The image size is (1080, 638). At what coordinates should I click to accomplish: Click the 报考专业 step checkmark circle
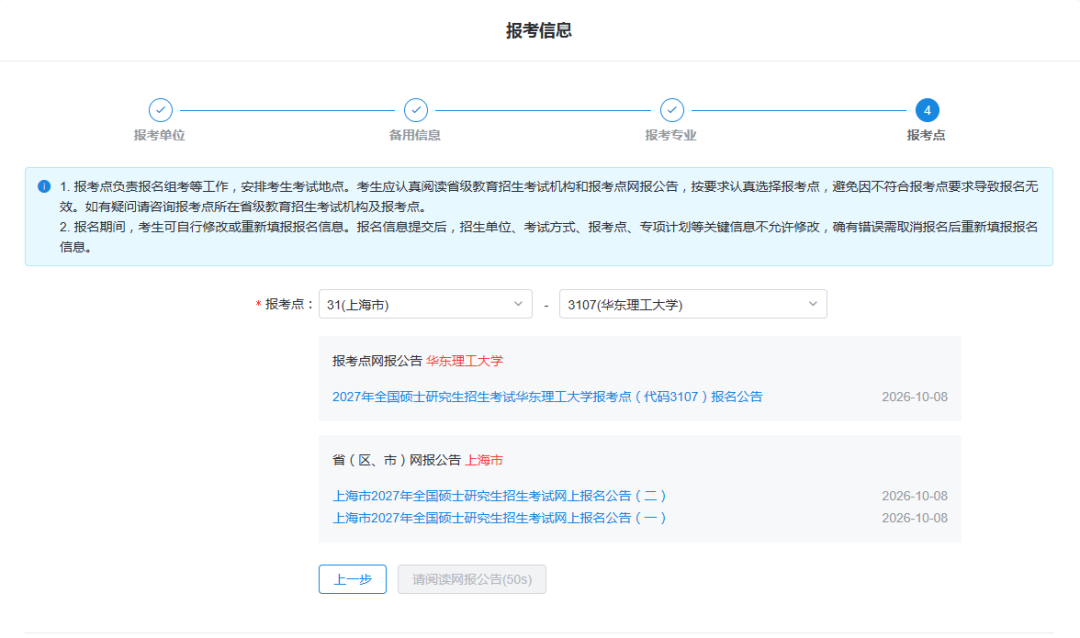tap(672, 110)
